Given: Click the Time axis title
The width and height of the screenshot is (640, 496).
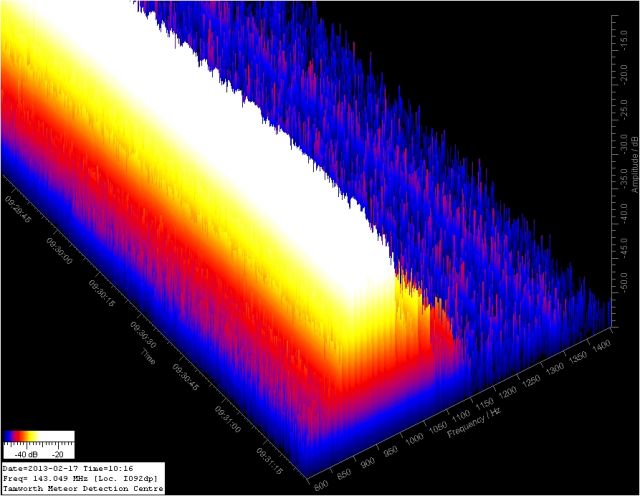Looking at the screenshot, I should (x=148, y=354).
